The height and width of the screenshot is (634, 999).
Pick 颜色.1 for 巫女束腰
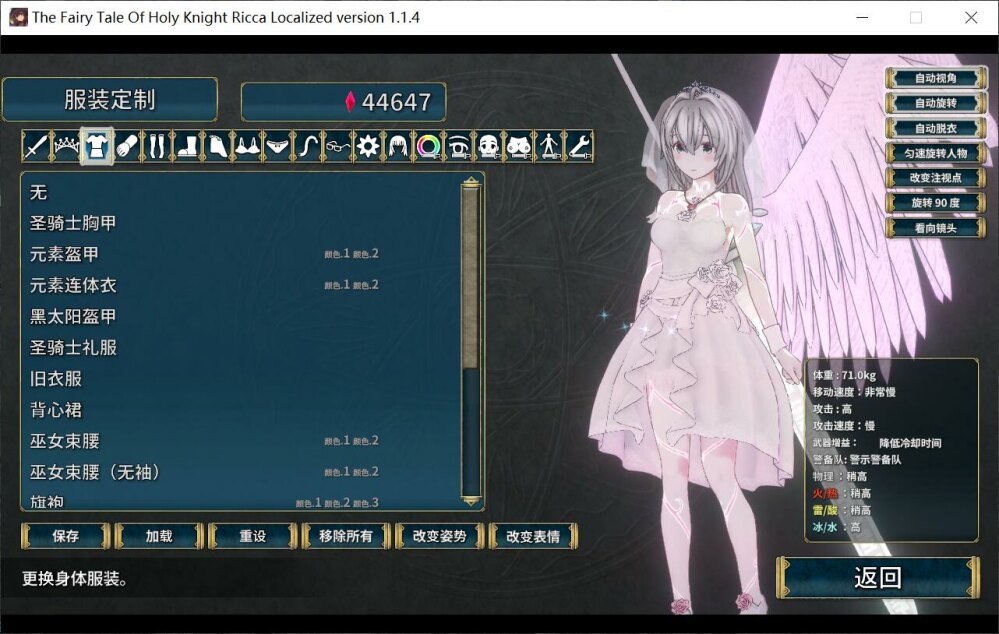(337, 440)
